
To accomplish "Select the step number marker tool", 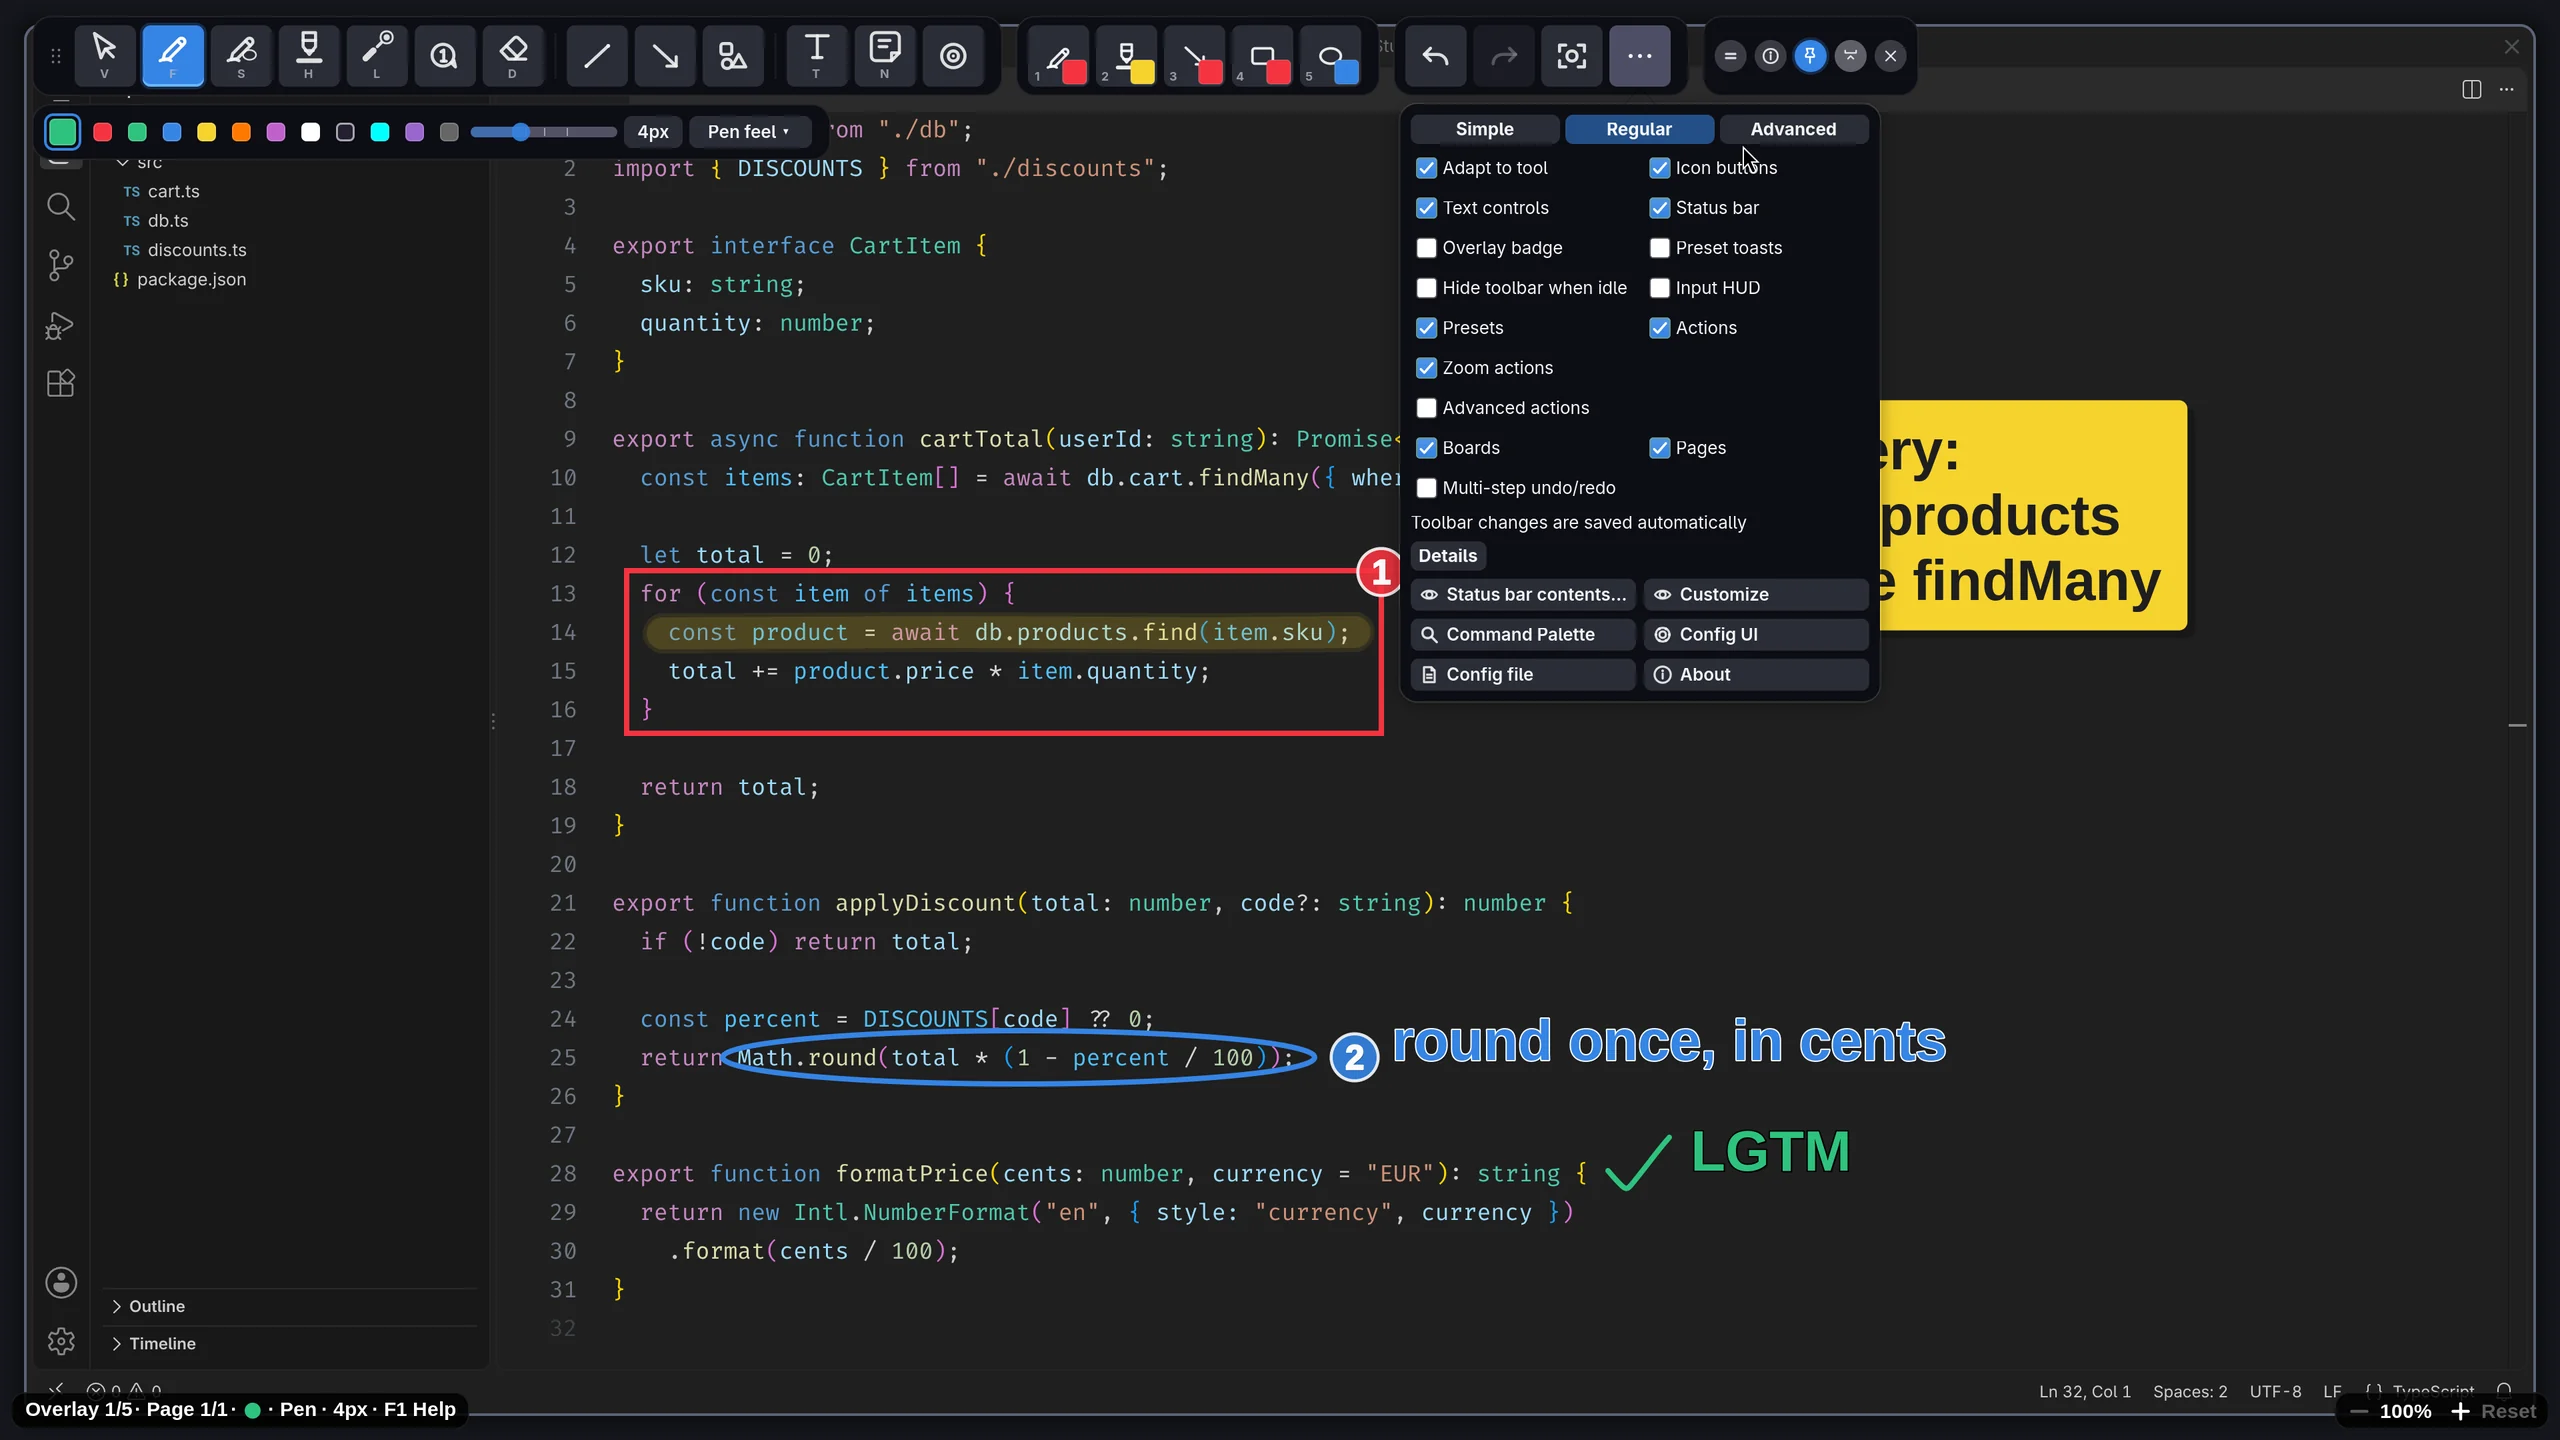I will 444,55.
